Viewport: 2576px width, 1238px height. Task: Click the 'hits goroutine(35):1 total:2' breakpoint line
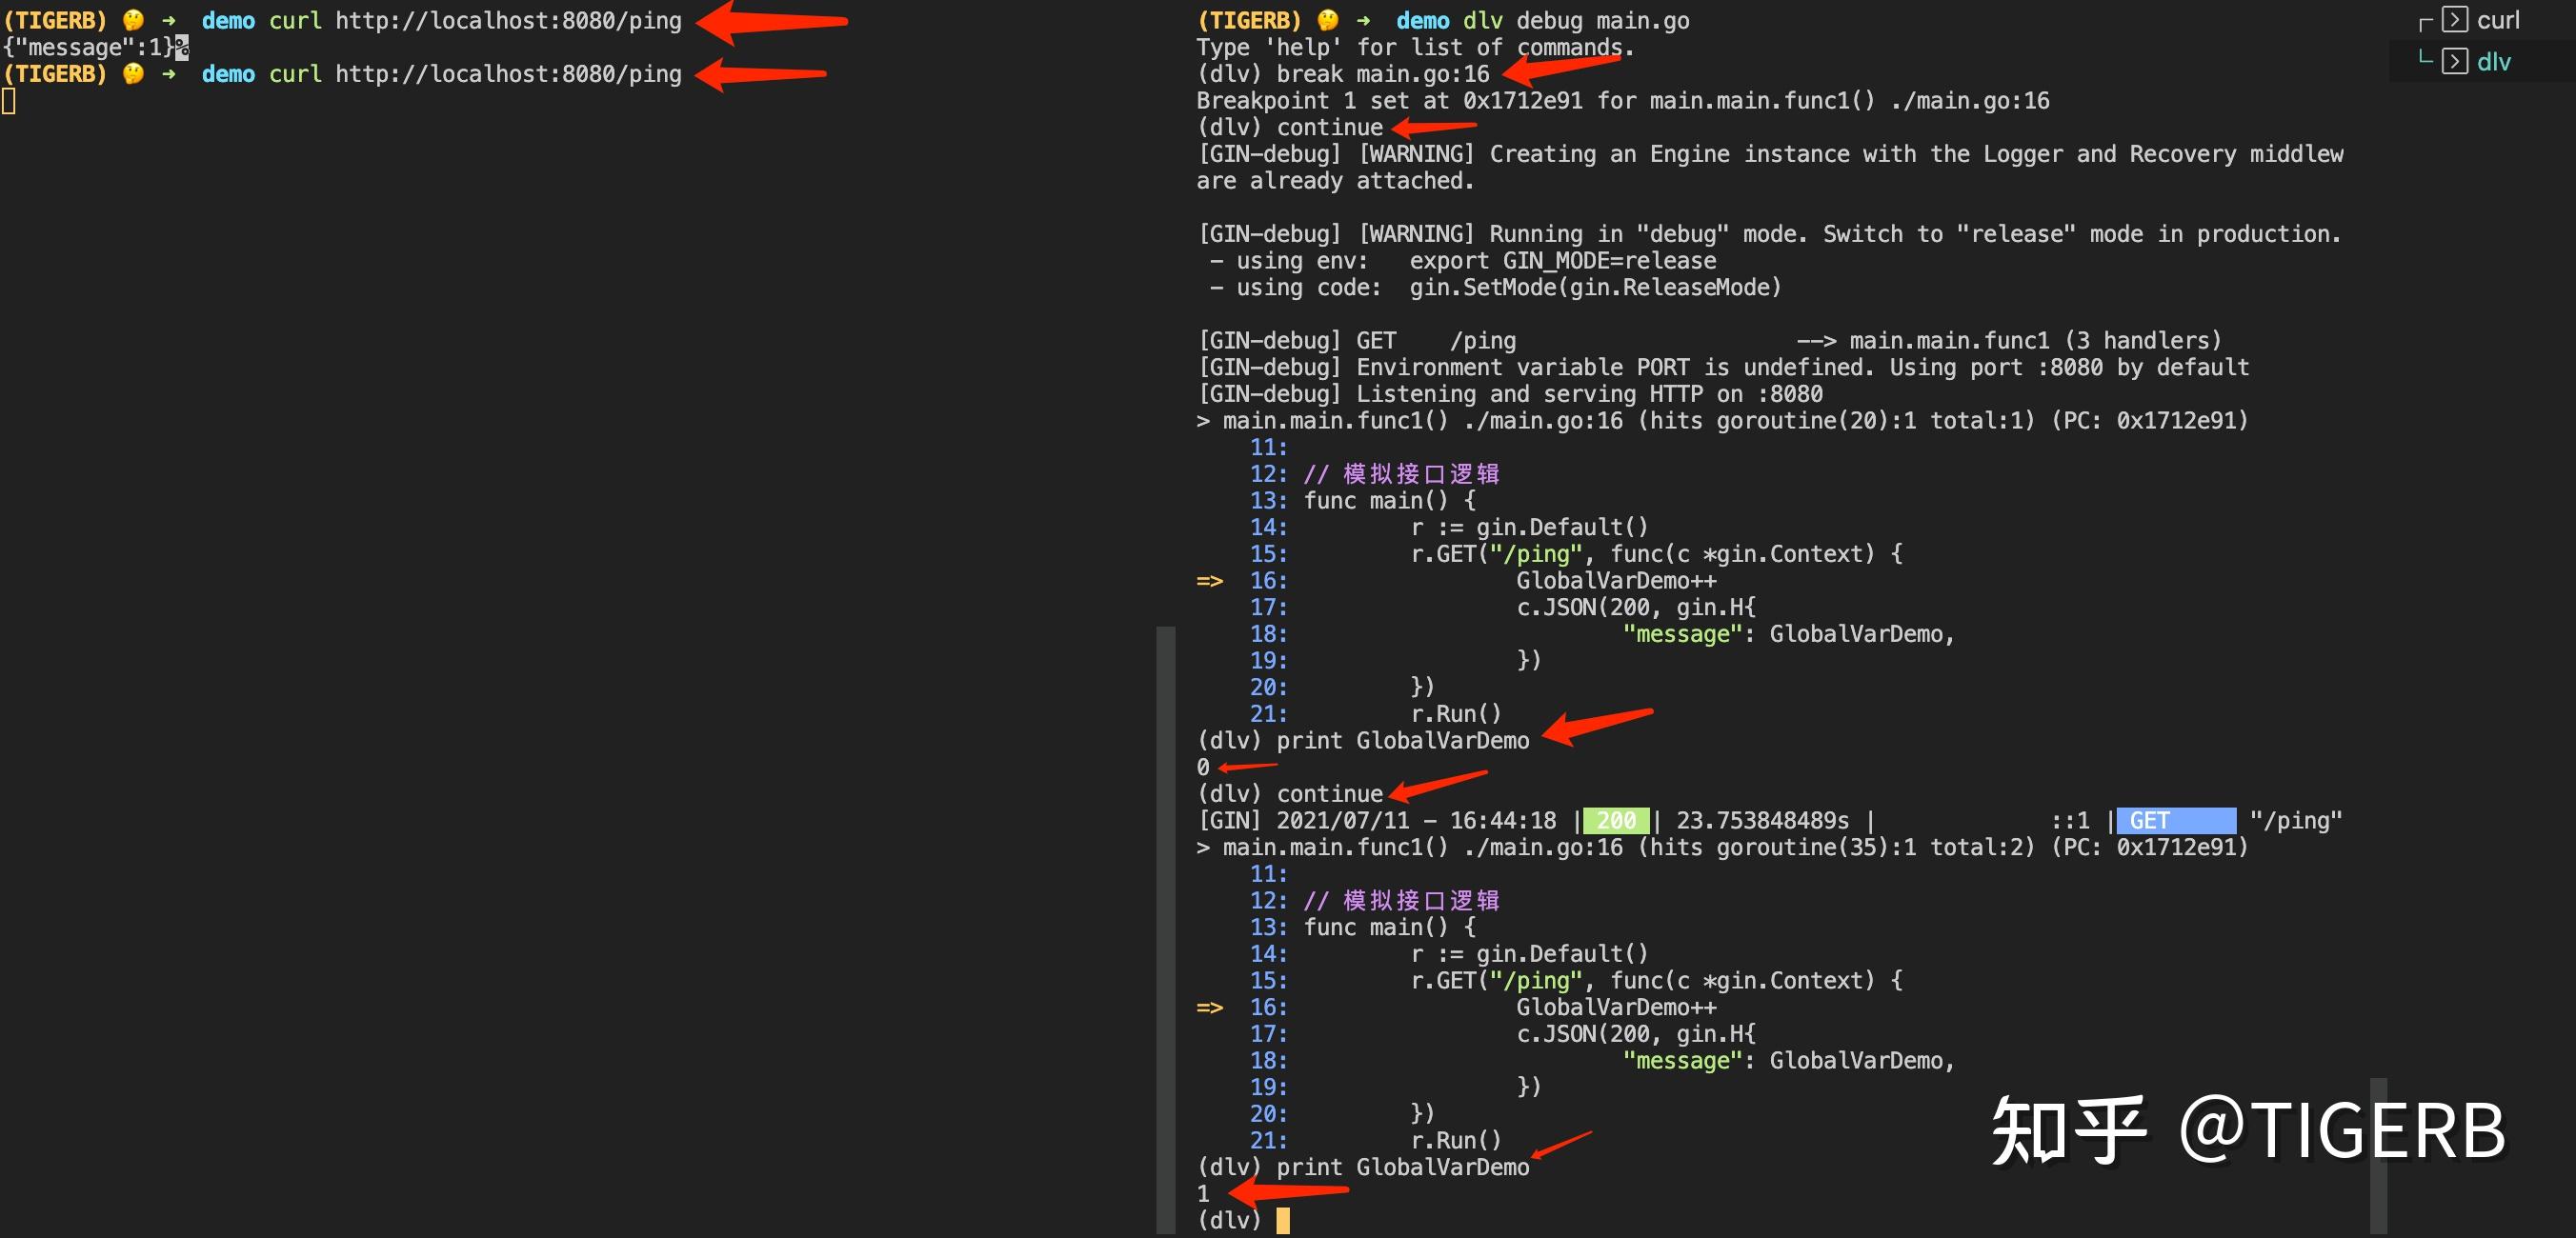[1722, 848]
